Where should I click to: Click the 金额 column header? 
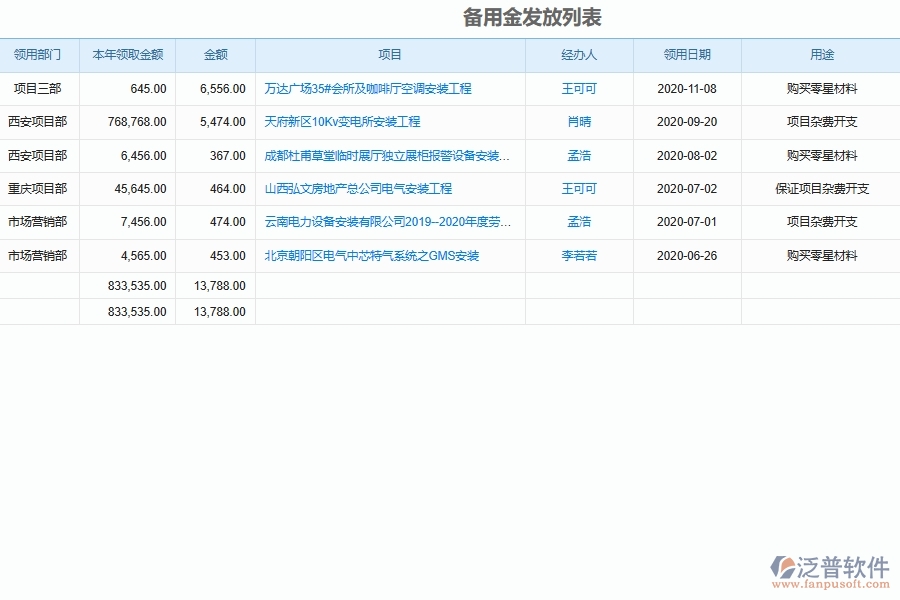pos(215,55)
